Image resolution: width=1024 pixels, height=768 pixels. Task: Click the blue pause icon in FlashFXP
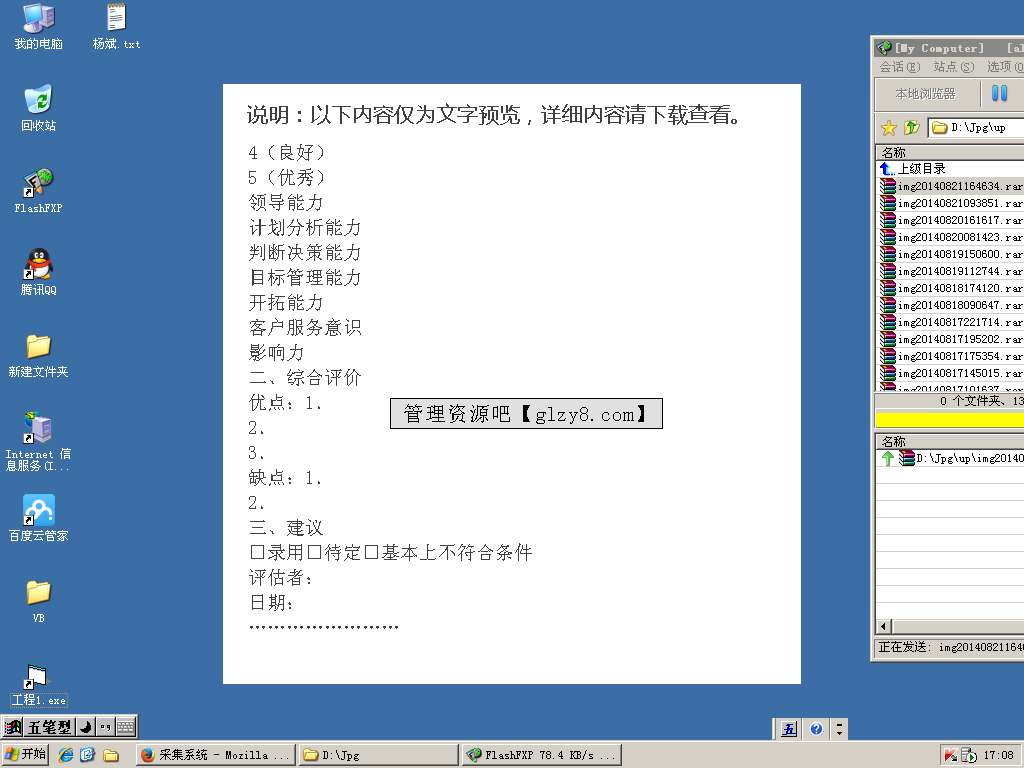pyautogui.click(x=999, y=93)
